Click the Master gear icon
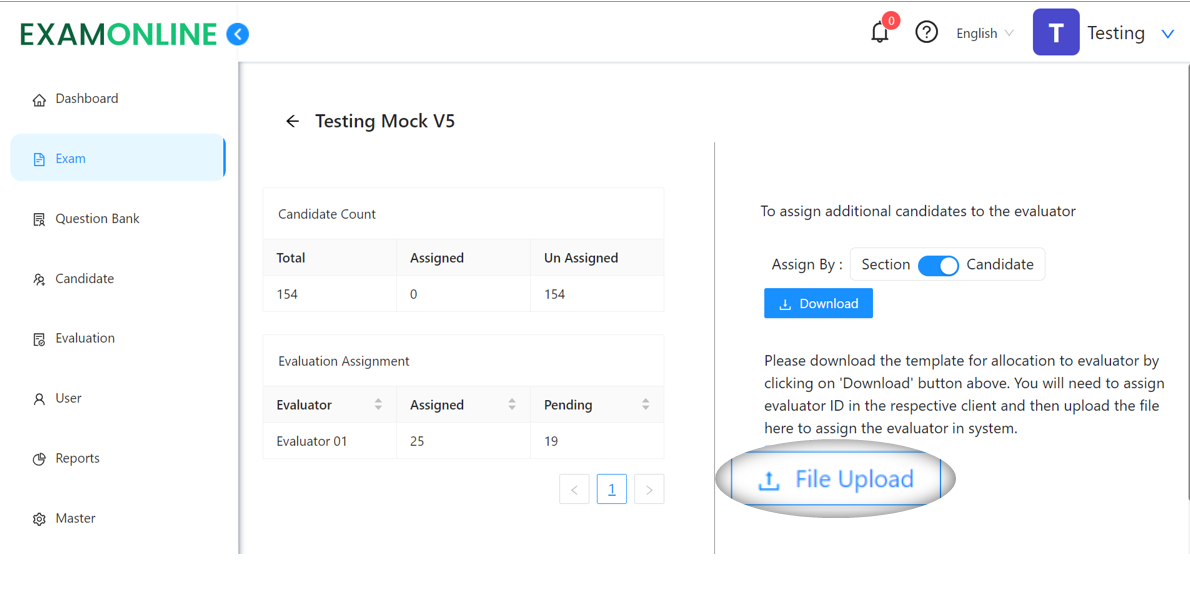The image size is (1190, 592). point(39,519)
